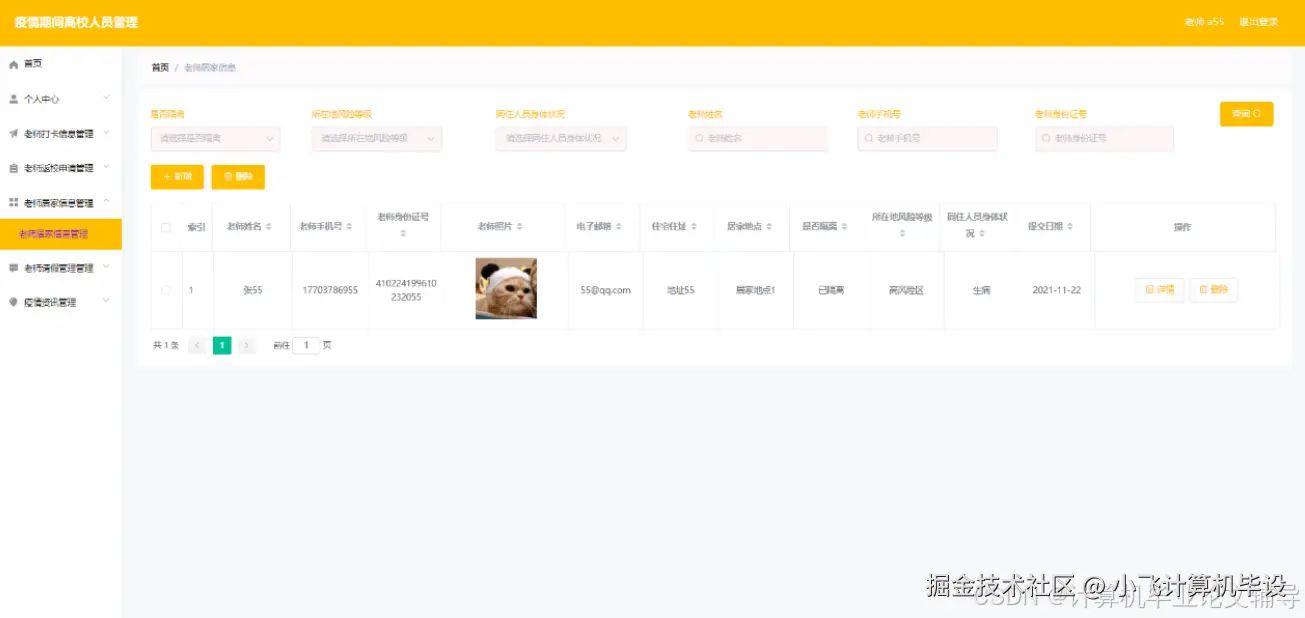Click the 生病 health status cell
This screenshot has height=618, width=1305.
tap(981, 290)
